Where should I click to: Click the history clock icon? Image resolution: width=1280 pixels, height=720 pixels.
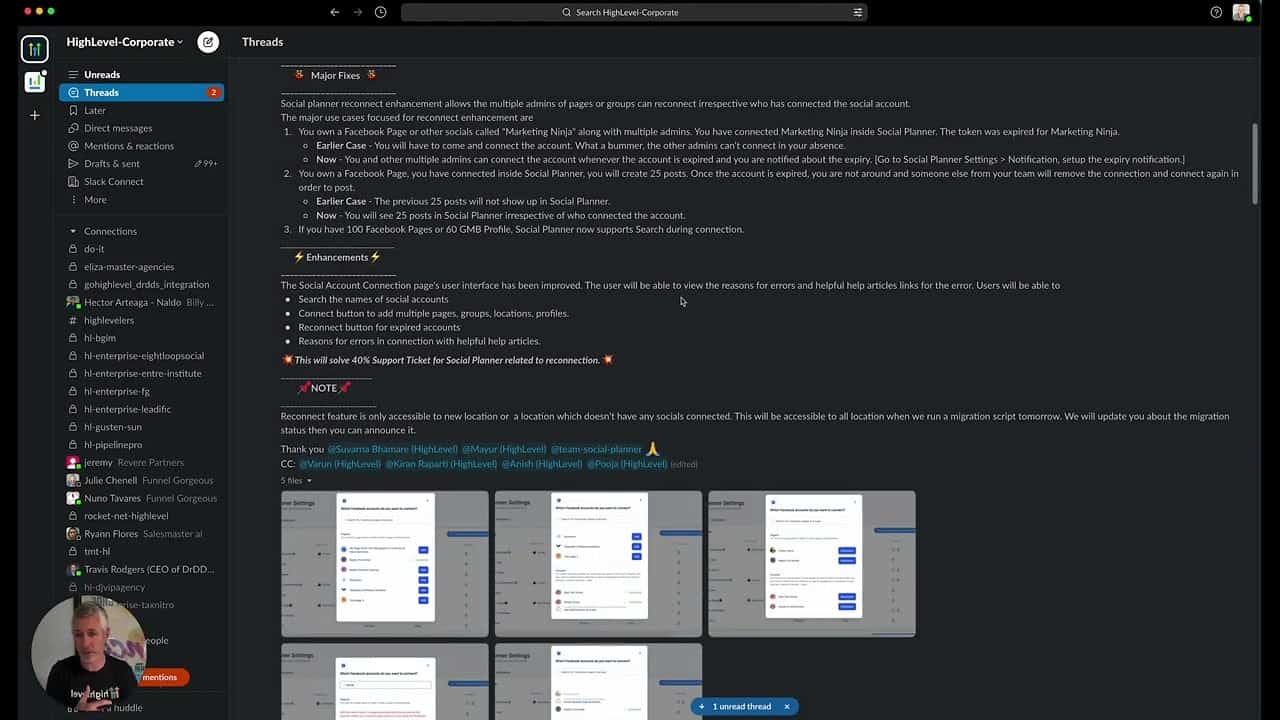pos(380,12)
